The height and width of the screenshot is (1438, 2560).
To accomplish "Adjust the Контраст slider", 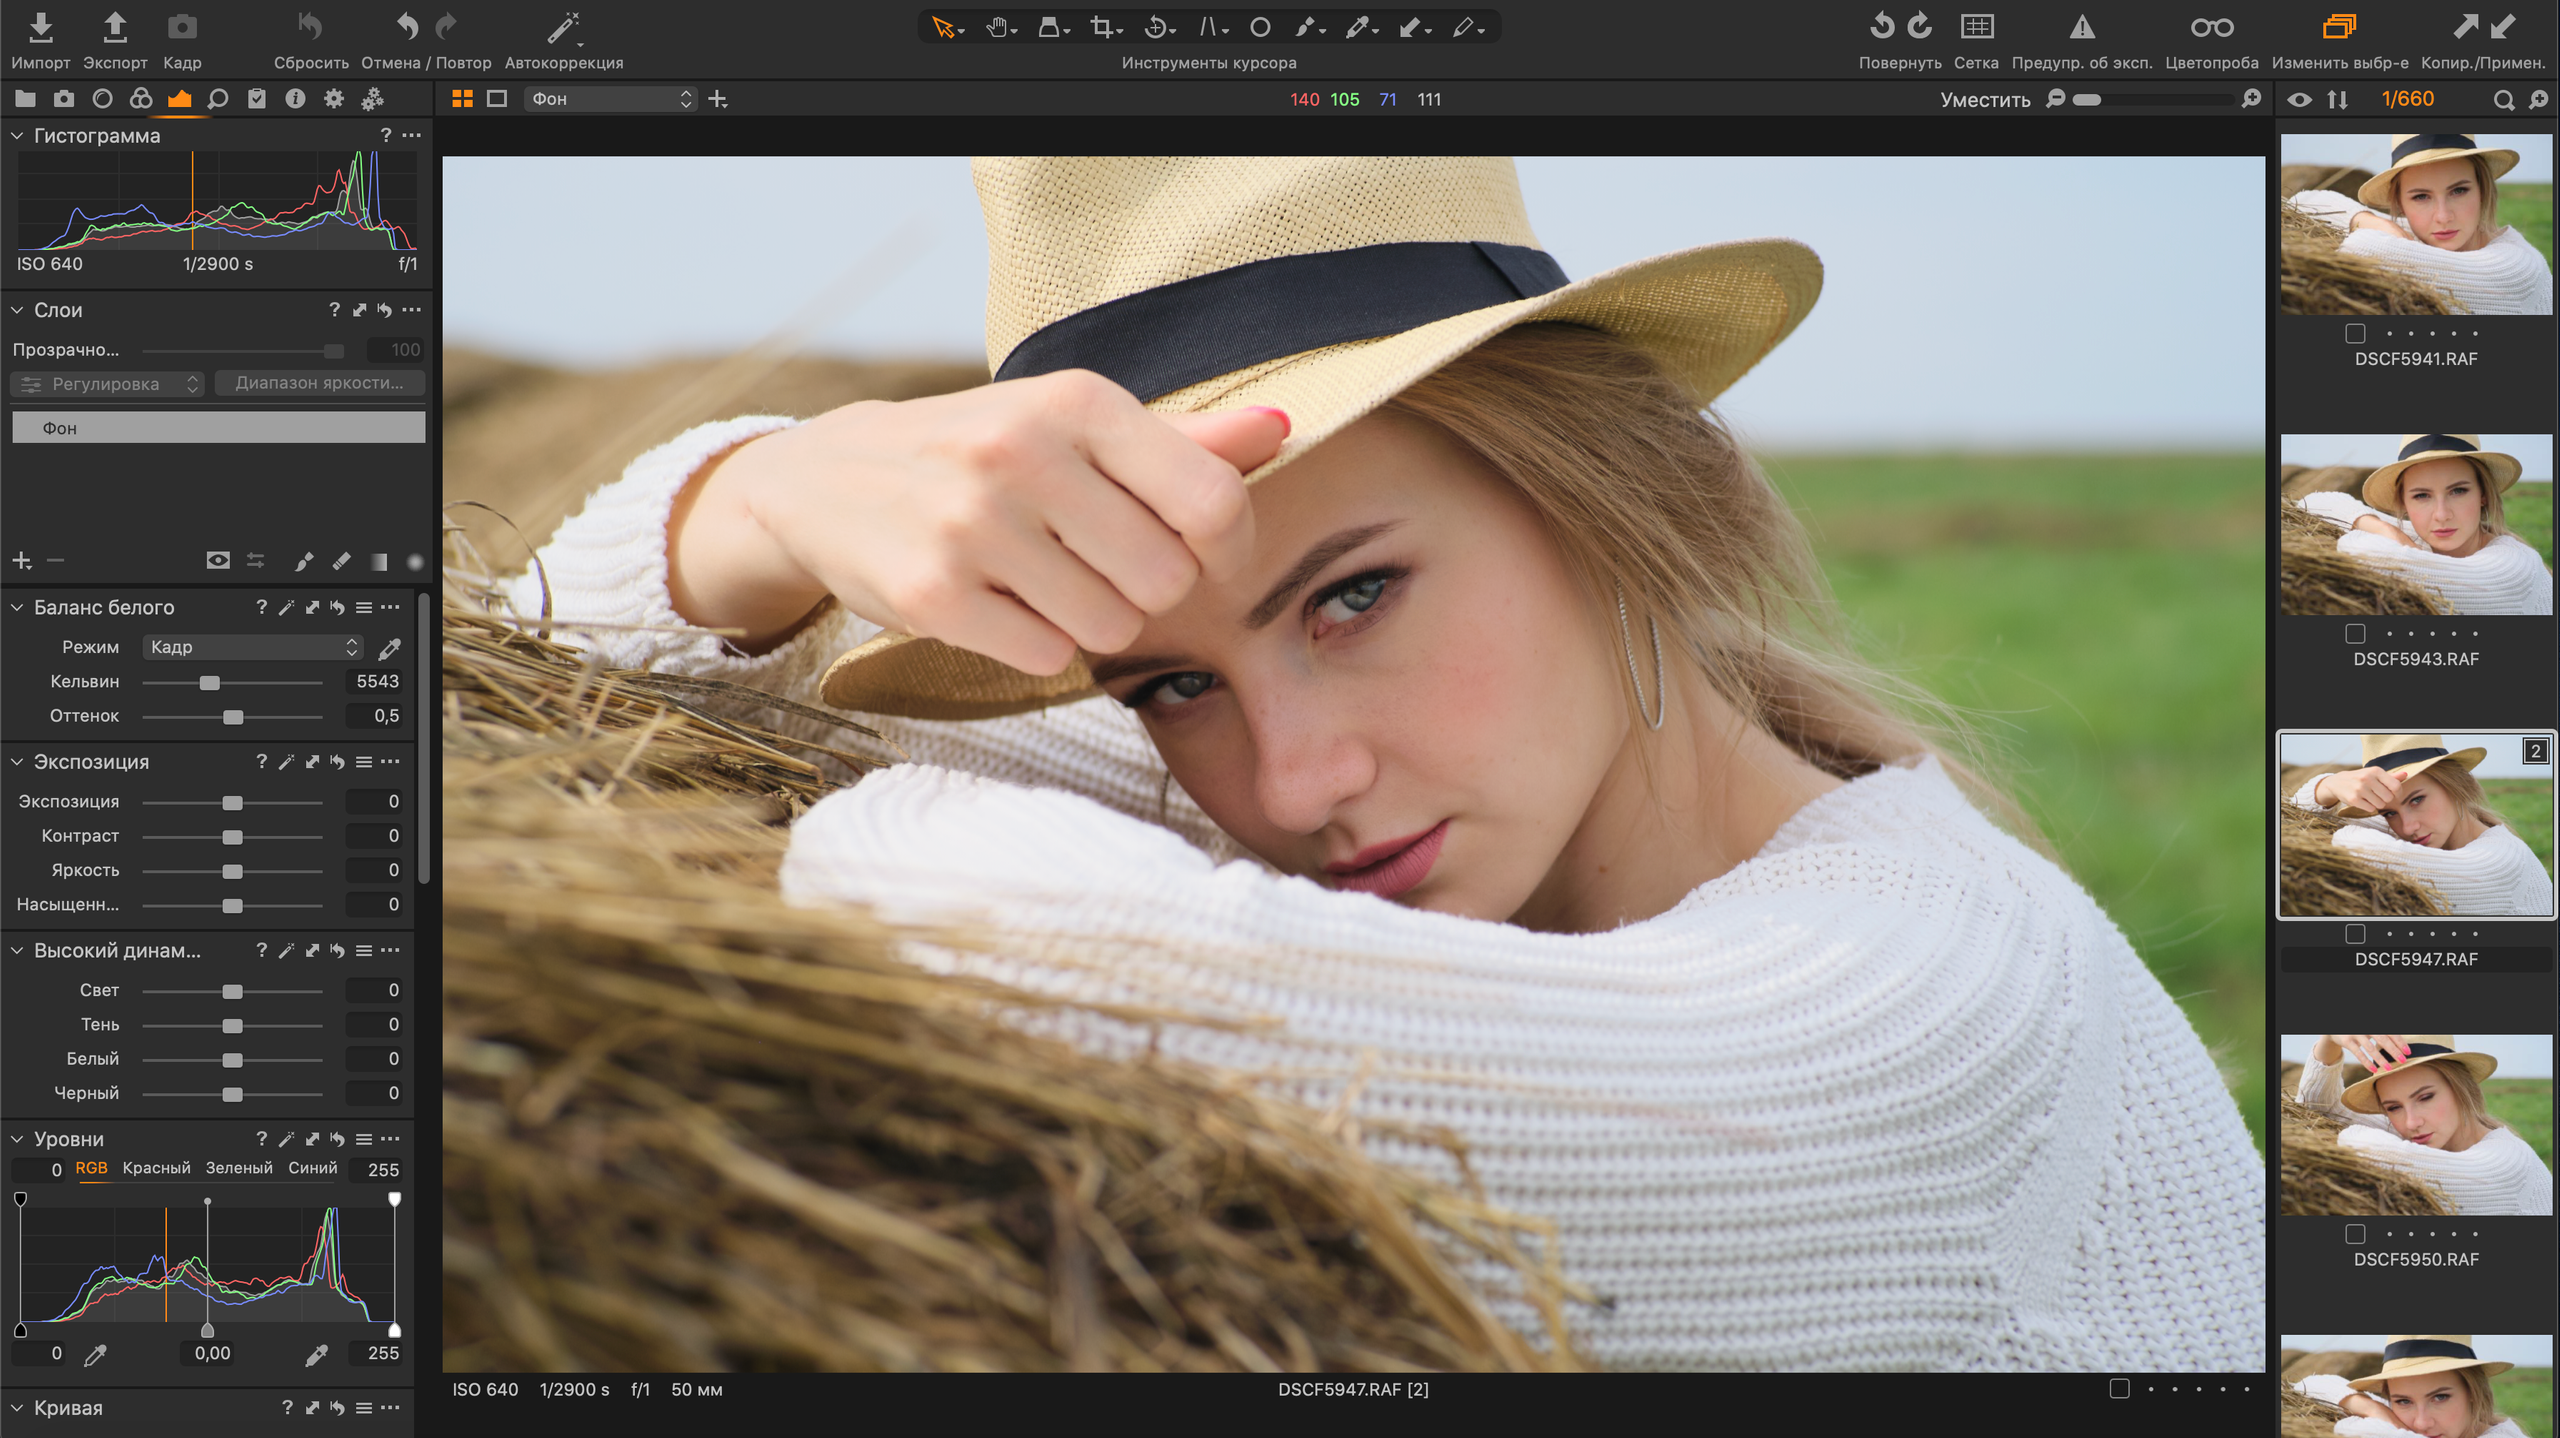I will point(232,837).
